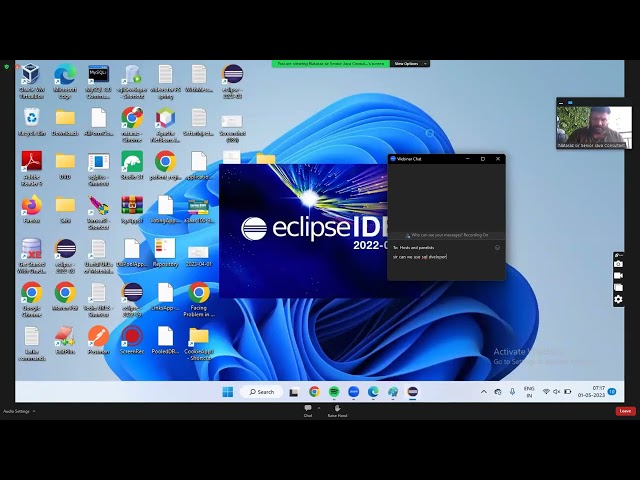Open the Audio Settings caret menu
Viewport: 640px width, 480px height.
click(34, 411)
